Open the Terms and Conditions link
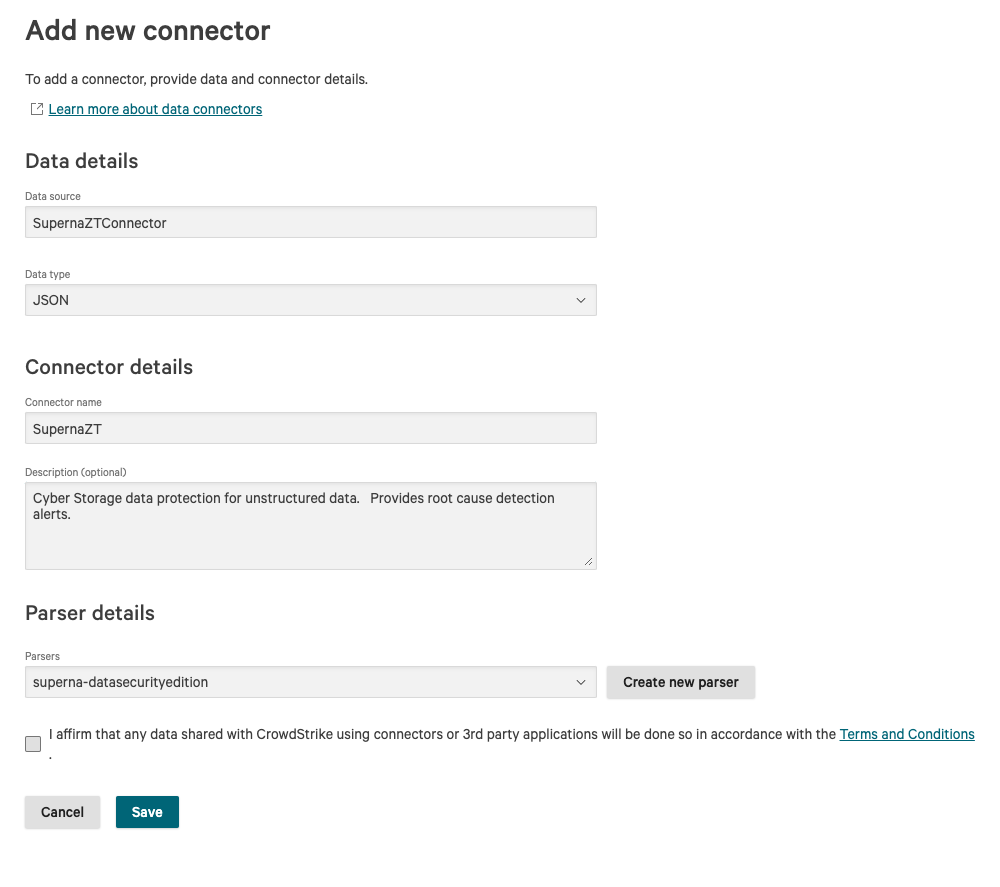Viewport: 1000px width, 887px height. point(907,734)
